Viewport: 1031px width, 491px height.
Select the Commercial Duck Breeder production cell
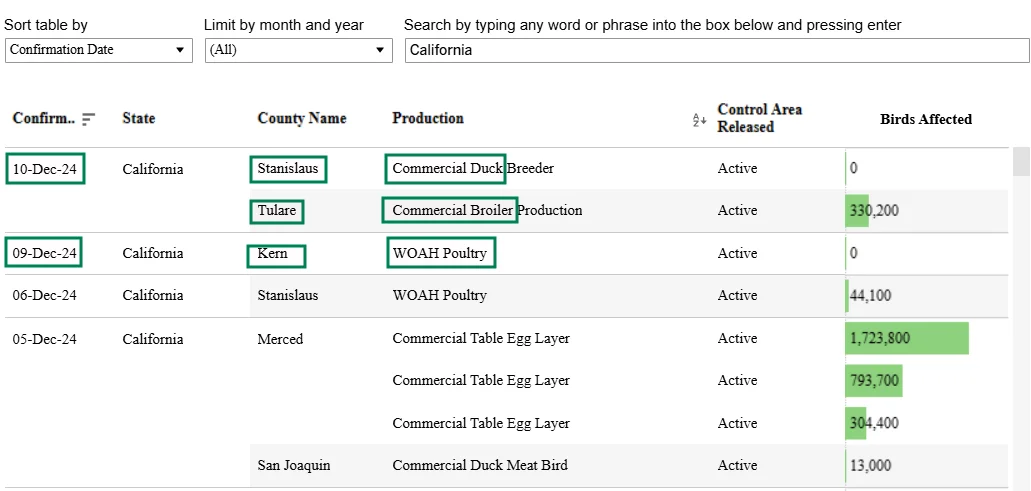pos(473,168)
